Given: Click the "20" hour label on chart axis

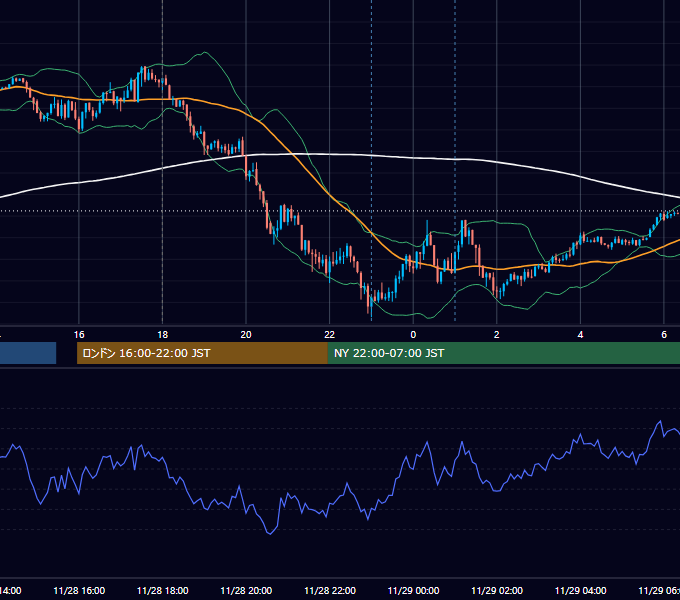Looking at the screenshot, I should [246, 335].
